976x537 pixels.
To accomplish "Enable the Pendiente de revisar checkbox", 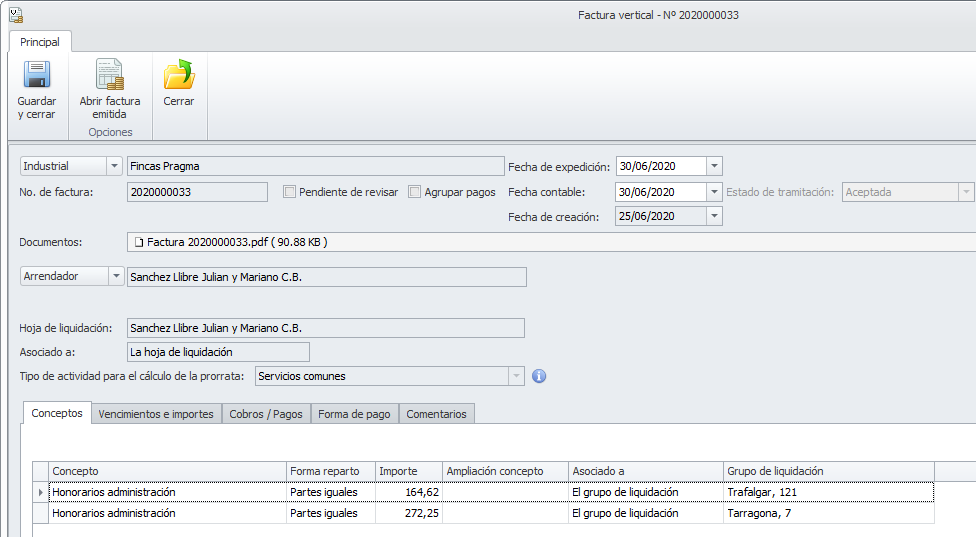I will (290, 192).
